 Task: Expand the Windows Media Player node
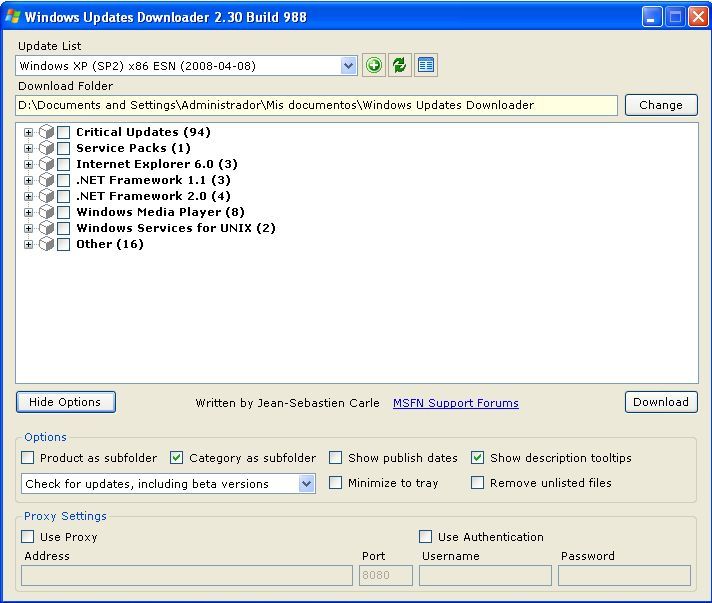[x=29, y=213]
